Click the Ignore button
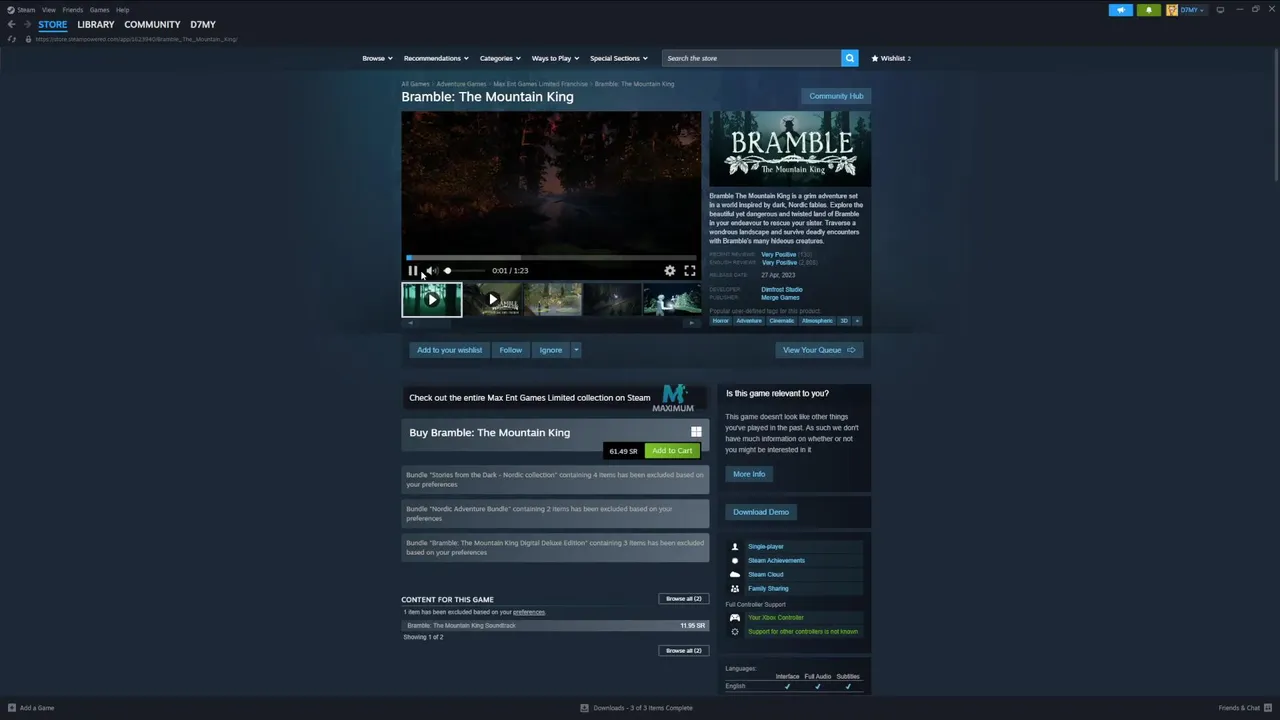Image resolution: width=1280 pixels, height=720 pixels. click(x=551, y=350)
